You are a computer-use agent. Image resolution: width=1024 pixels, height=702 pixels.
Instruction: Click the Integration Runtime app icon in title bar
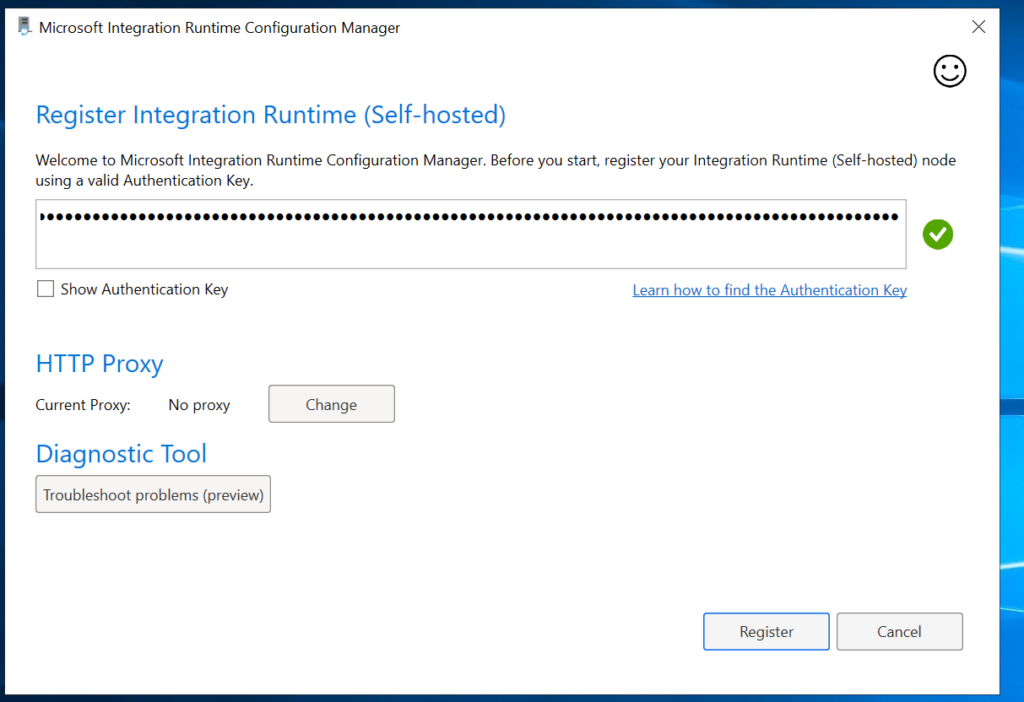tap(25, 27)
